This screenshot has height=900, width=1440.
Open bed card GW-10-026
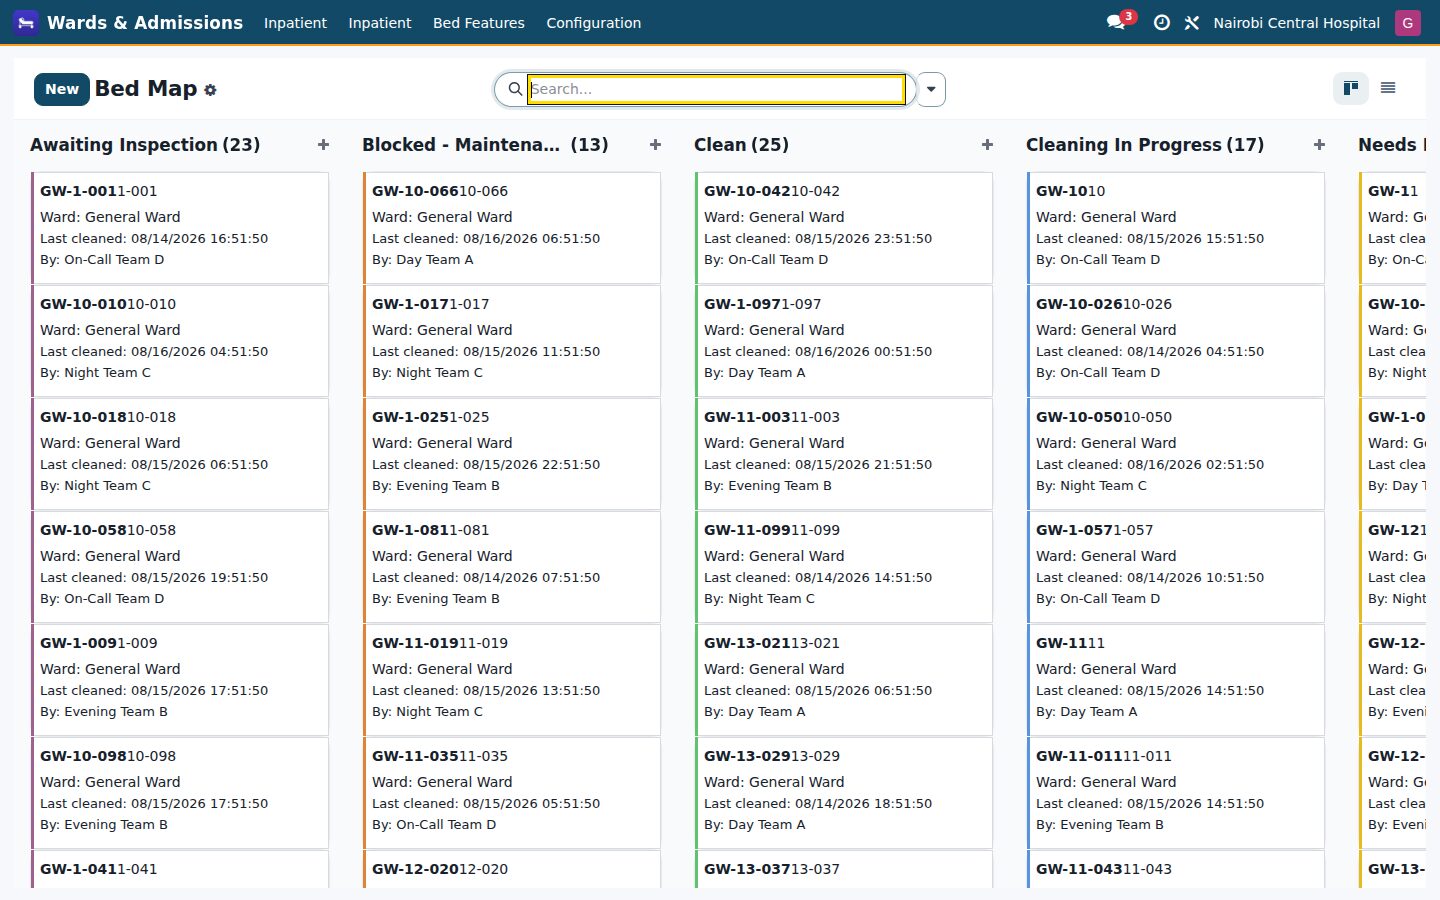[1176, 341]
